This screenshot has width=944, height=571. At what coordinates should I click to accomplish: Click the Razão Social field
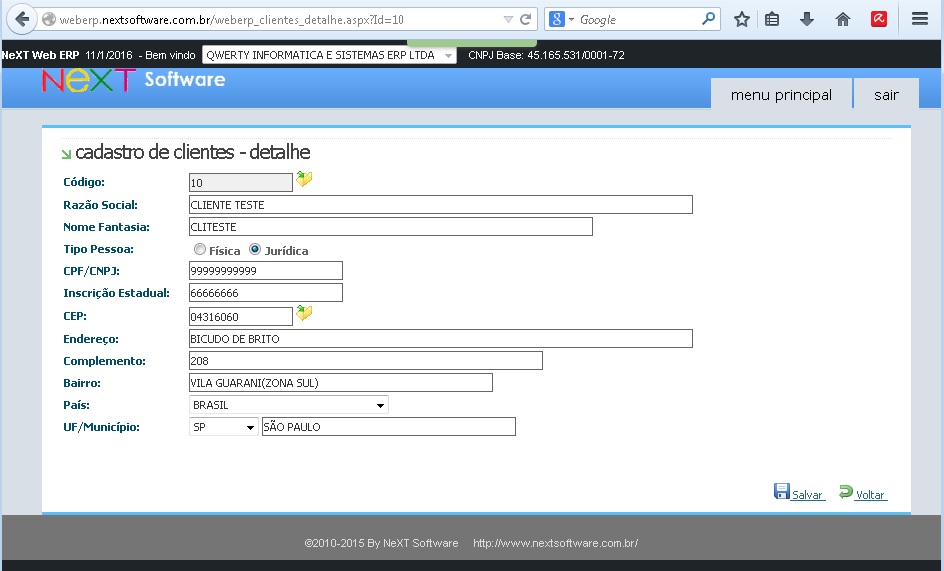(x=441, y=205)
